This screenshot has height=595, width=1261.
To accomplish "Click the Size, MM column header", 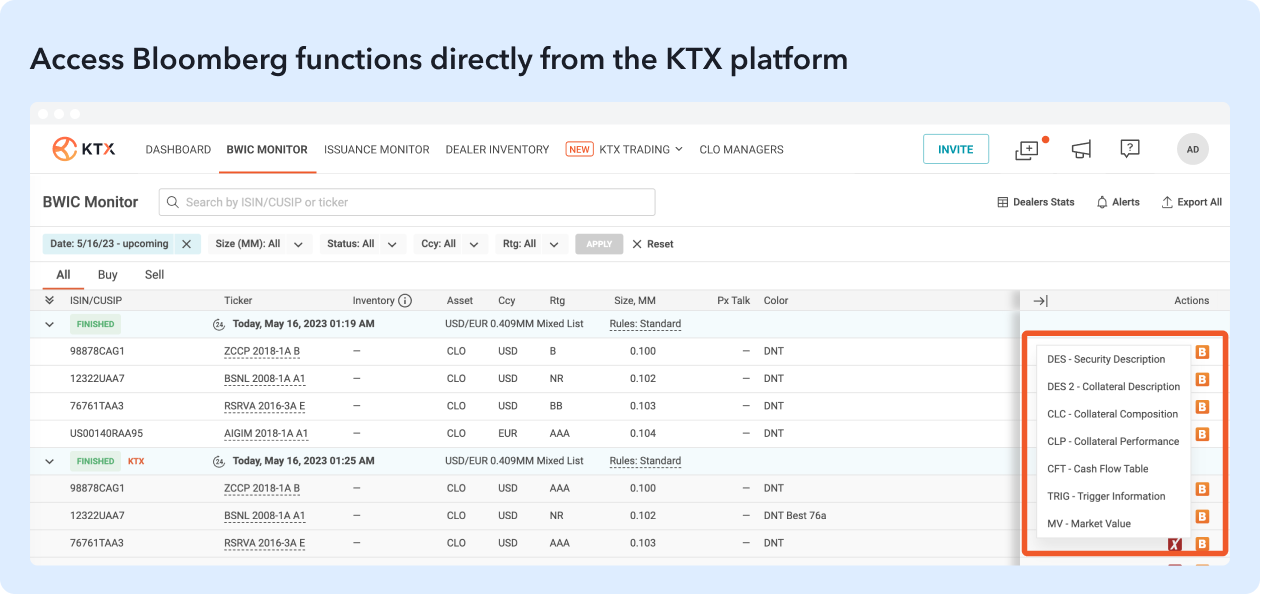I will pos(635,300).
